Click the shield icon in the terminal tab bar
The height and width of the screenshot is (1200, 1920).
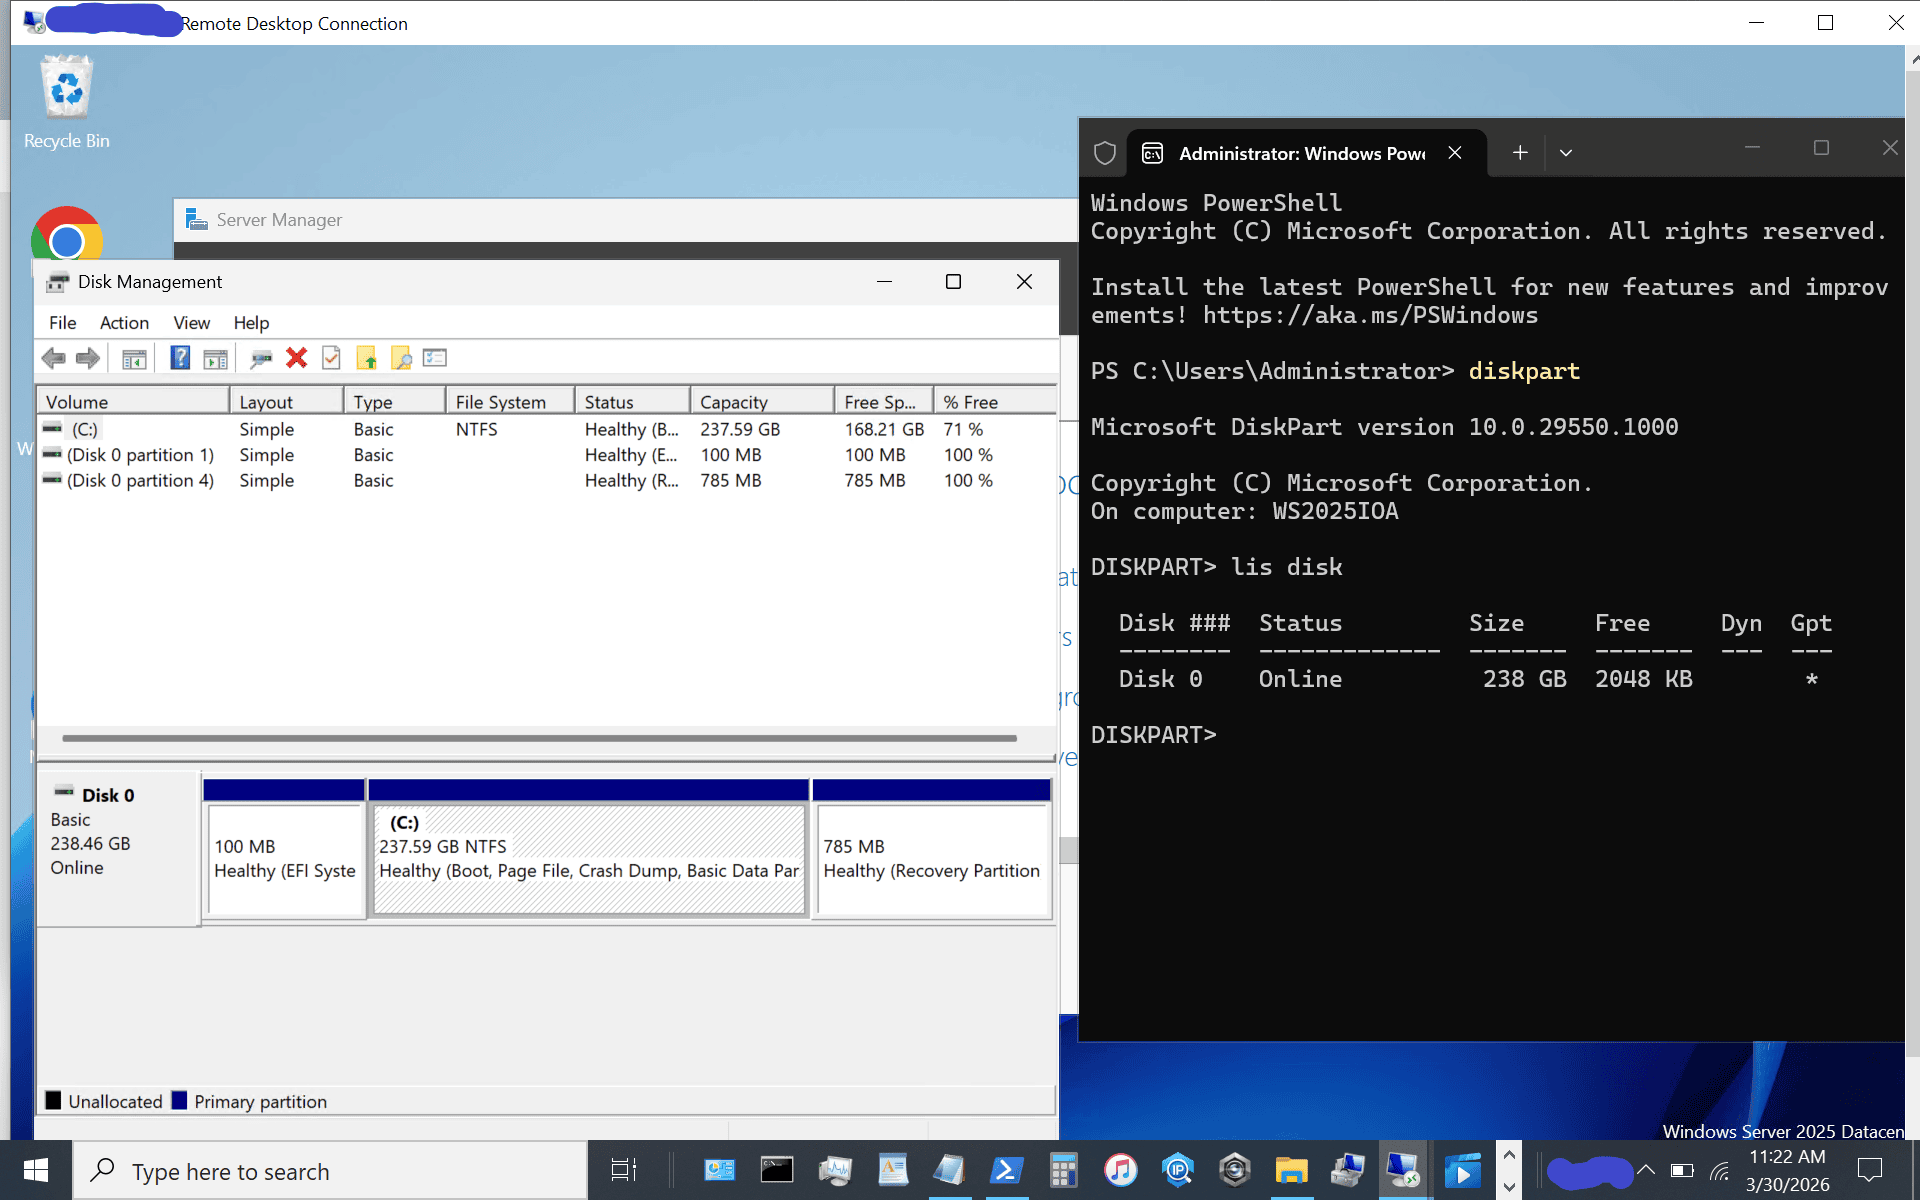[x=1104, y=153]
